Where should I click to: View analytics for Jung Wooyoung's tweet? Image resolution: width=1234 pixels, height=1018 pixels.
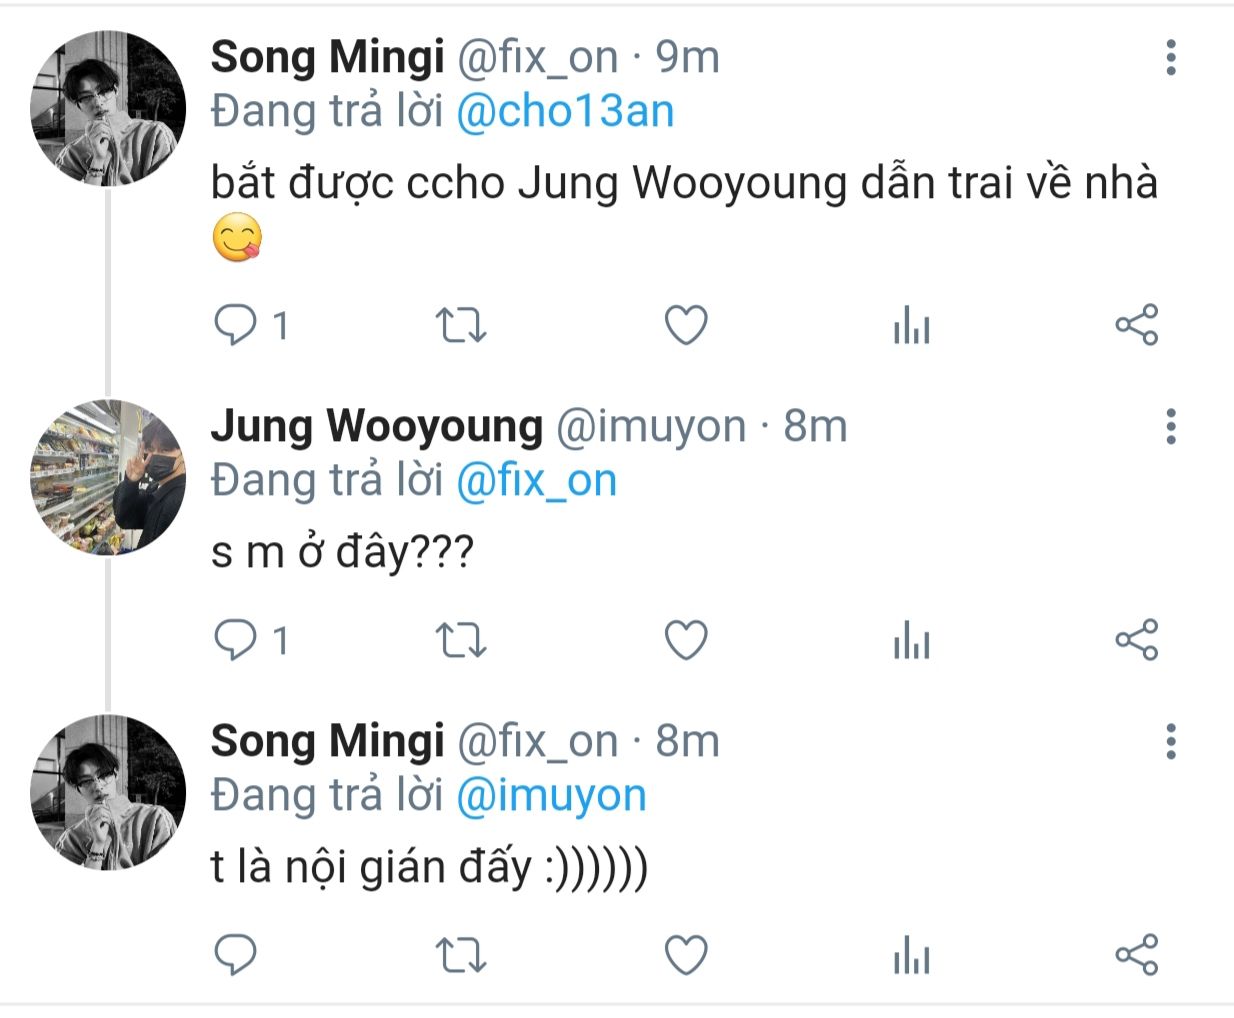coord(911,641)
